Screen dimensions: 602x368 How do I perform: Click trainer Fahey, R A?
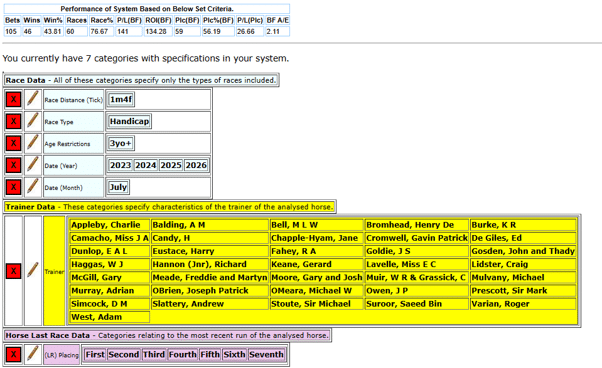coord(316,251)
